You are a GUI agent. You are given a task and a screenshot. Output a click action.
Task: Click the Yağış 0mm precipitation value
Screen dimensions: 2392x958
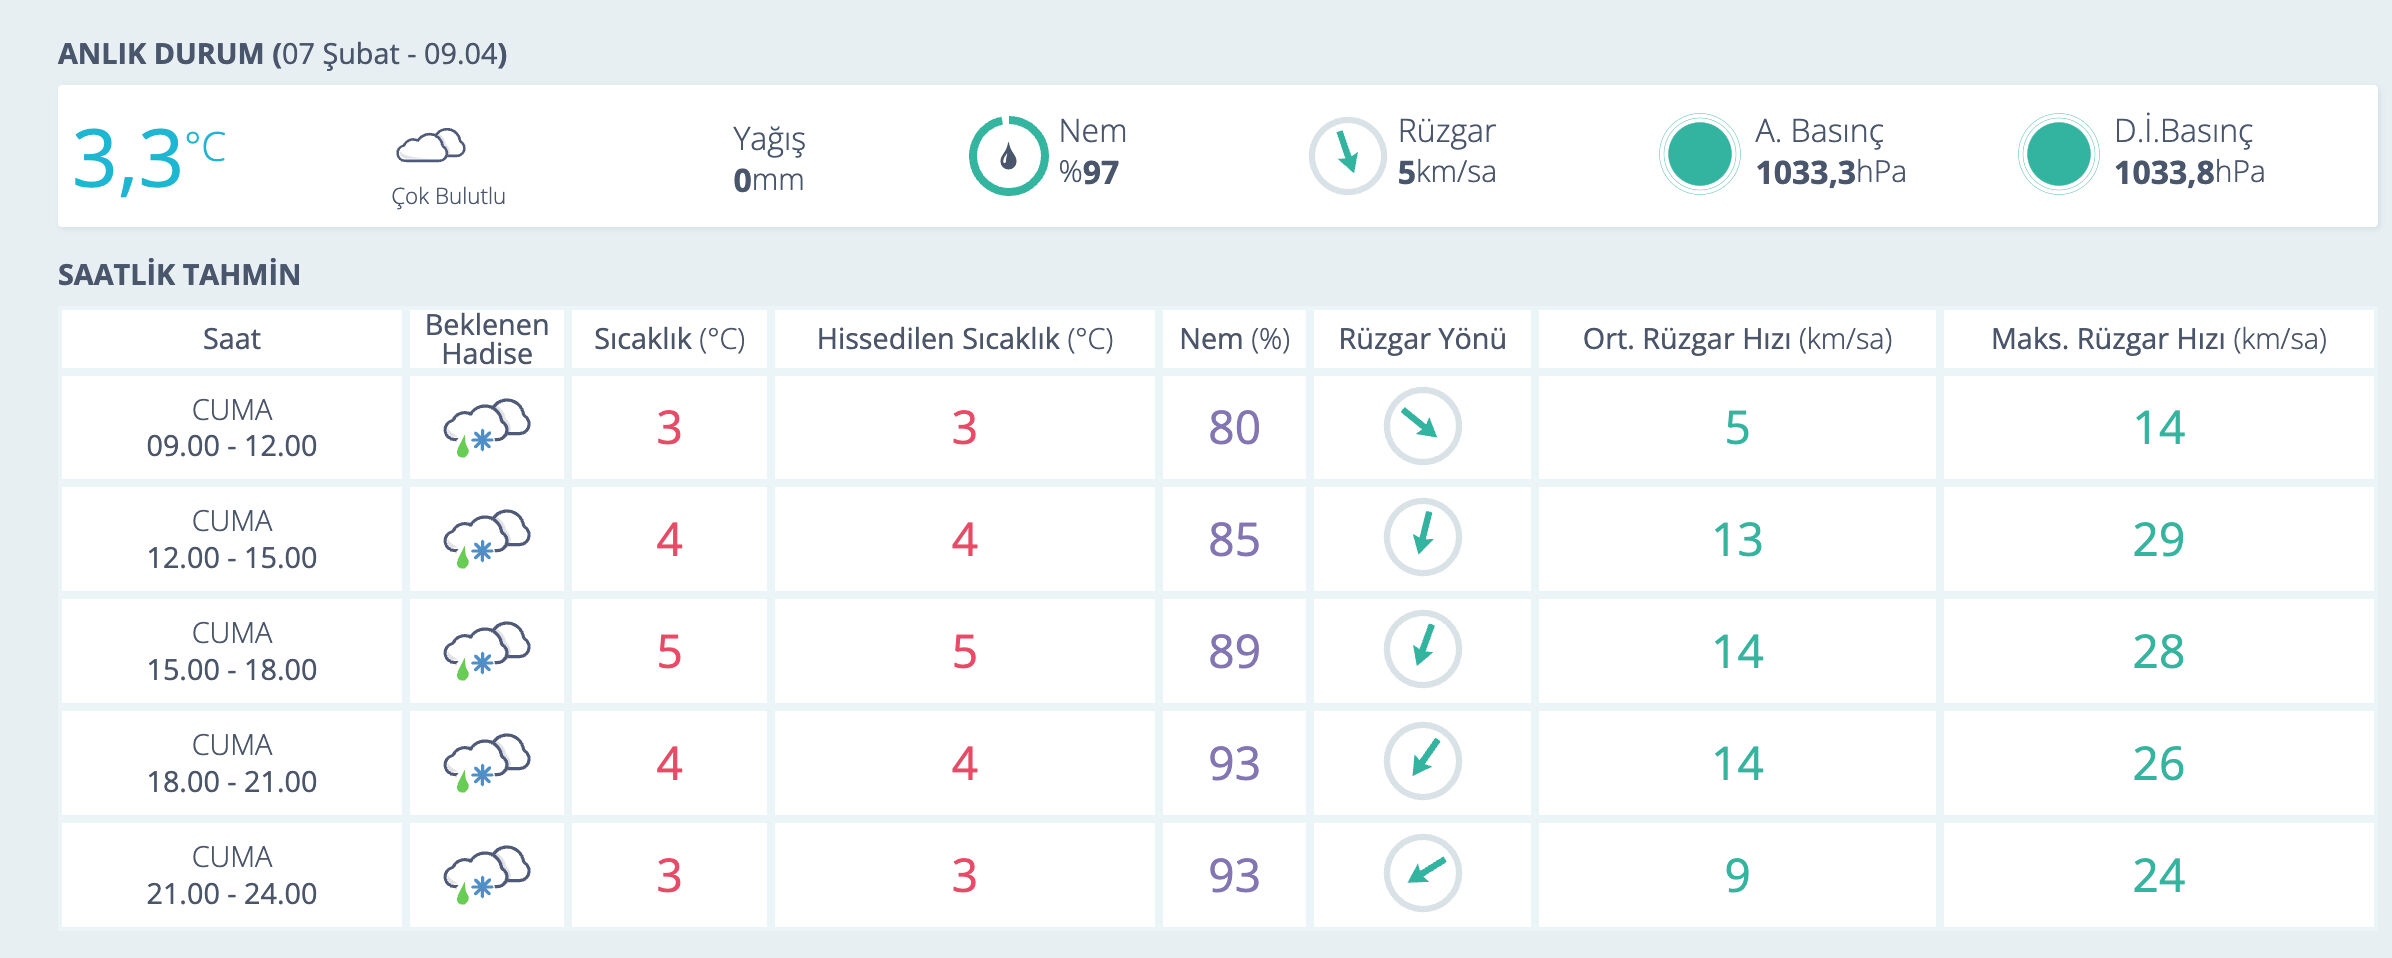(768, 179)
